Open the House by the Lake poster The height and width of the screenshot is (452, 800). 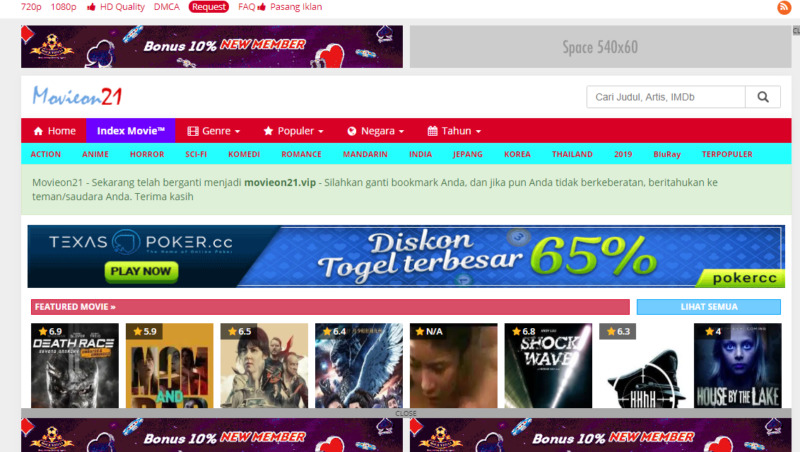(738, 365)
